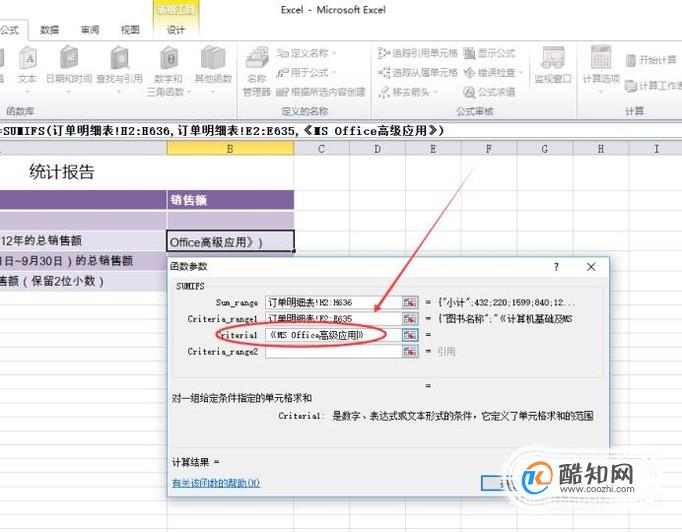Expand 其他函数 dropdown arrow

[213, 92]
